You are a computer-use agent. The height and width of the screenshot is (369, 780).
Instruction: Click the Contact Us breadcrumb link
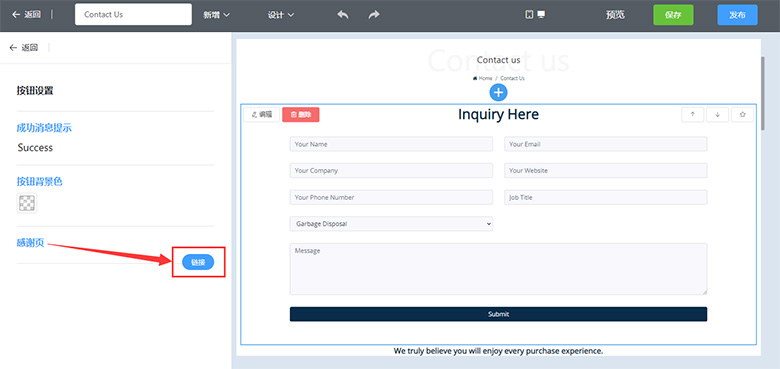tap(512, 79)
